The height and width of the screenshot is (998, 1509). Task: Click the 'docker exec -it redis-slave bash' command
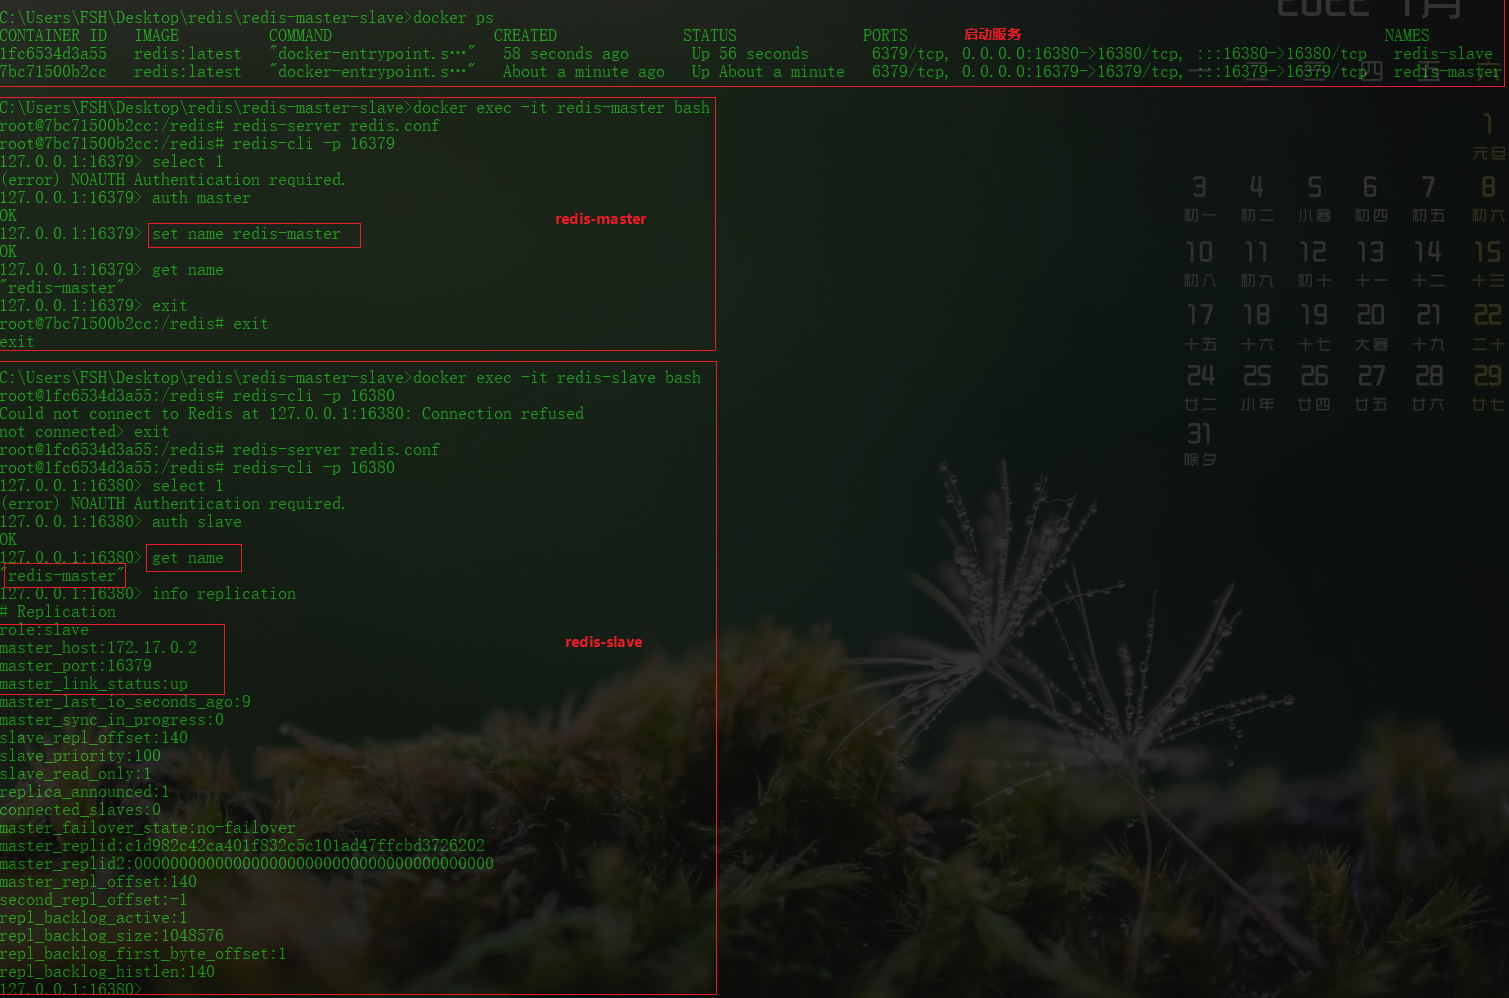pos(557,377)
